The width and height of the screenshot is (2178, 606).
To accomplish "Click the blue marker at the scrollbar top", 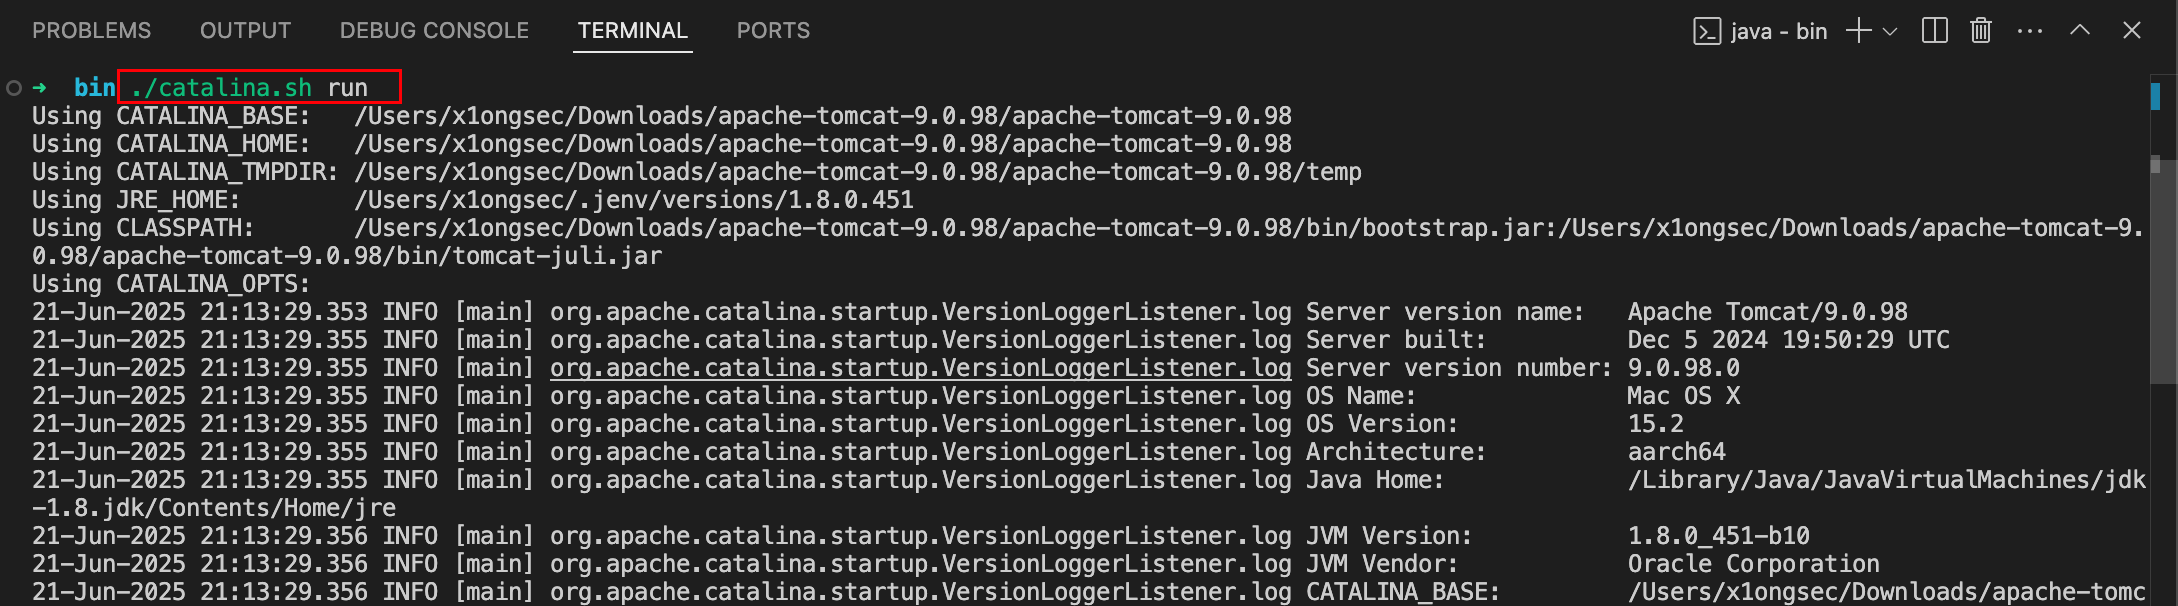I will (x=2156, y=96).
